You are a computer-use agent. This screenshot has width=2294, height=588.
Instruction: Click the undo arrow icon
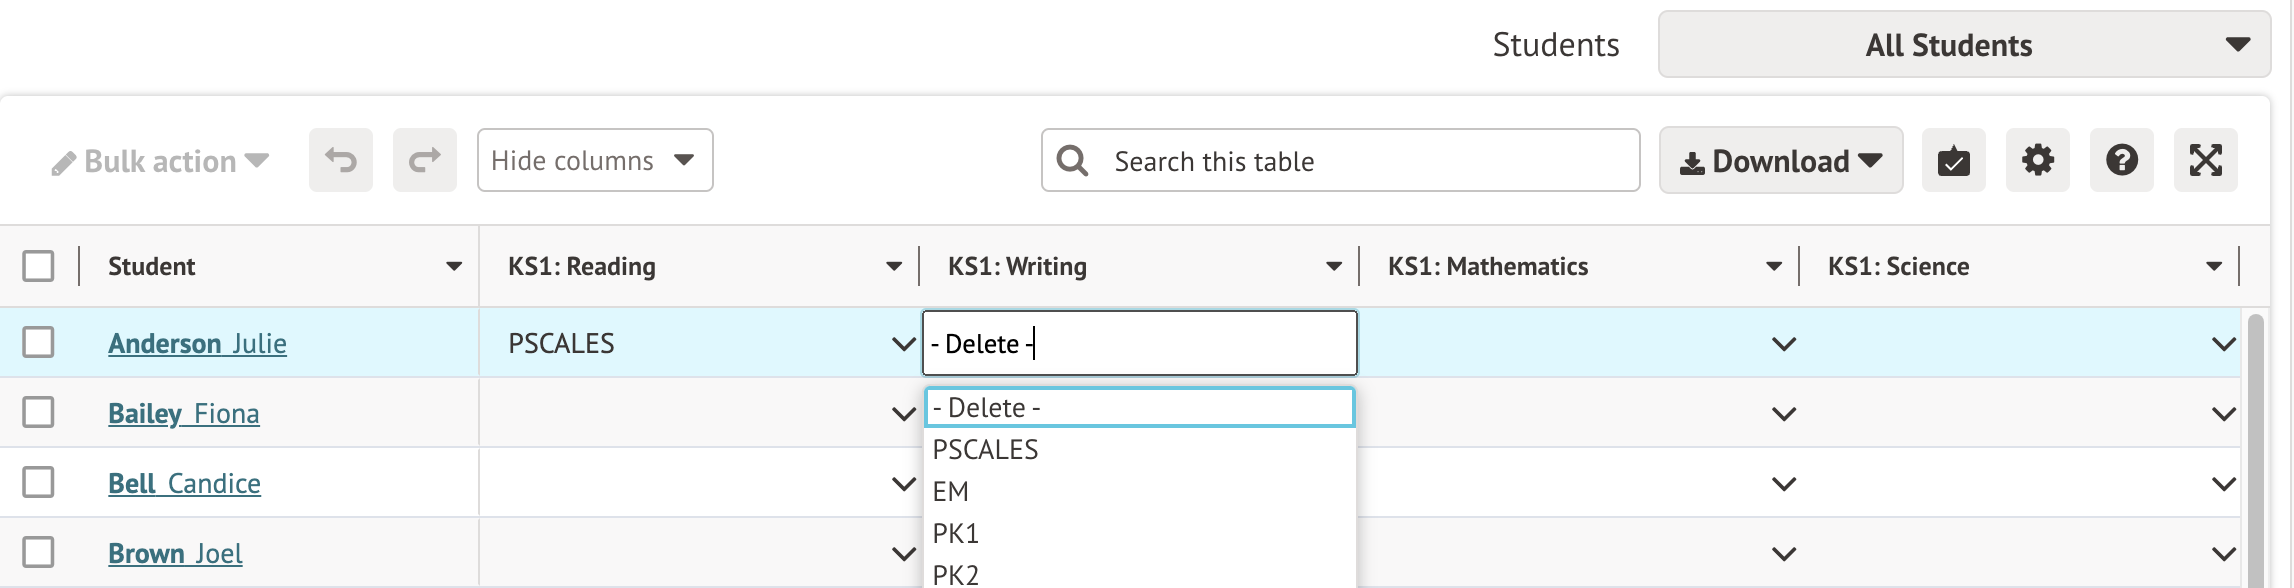[341, 160]
